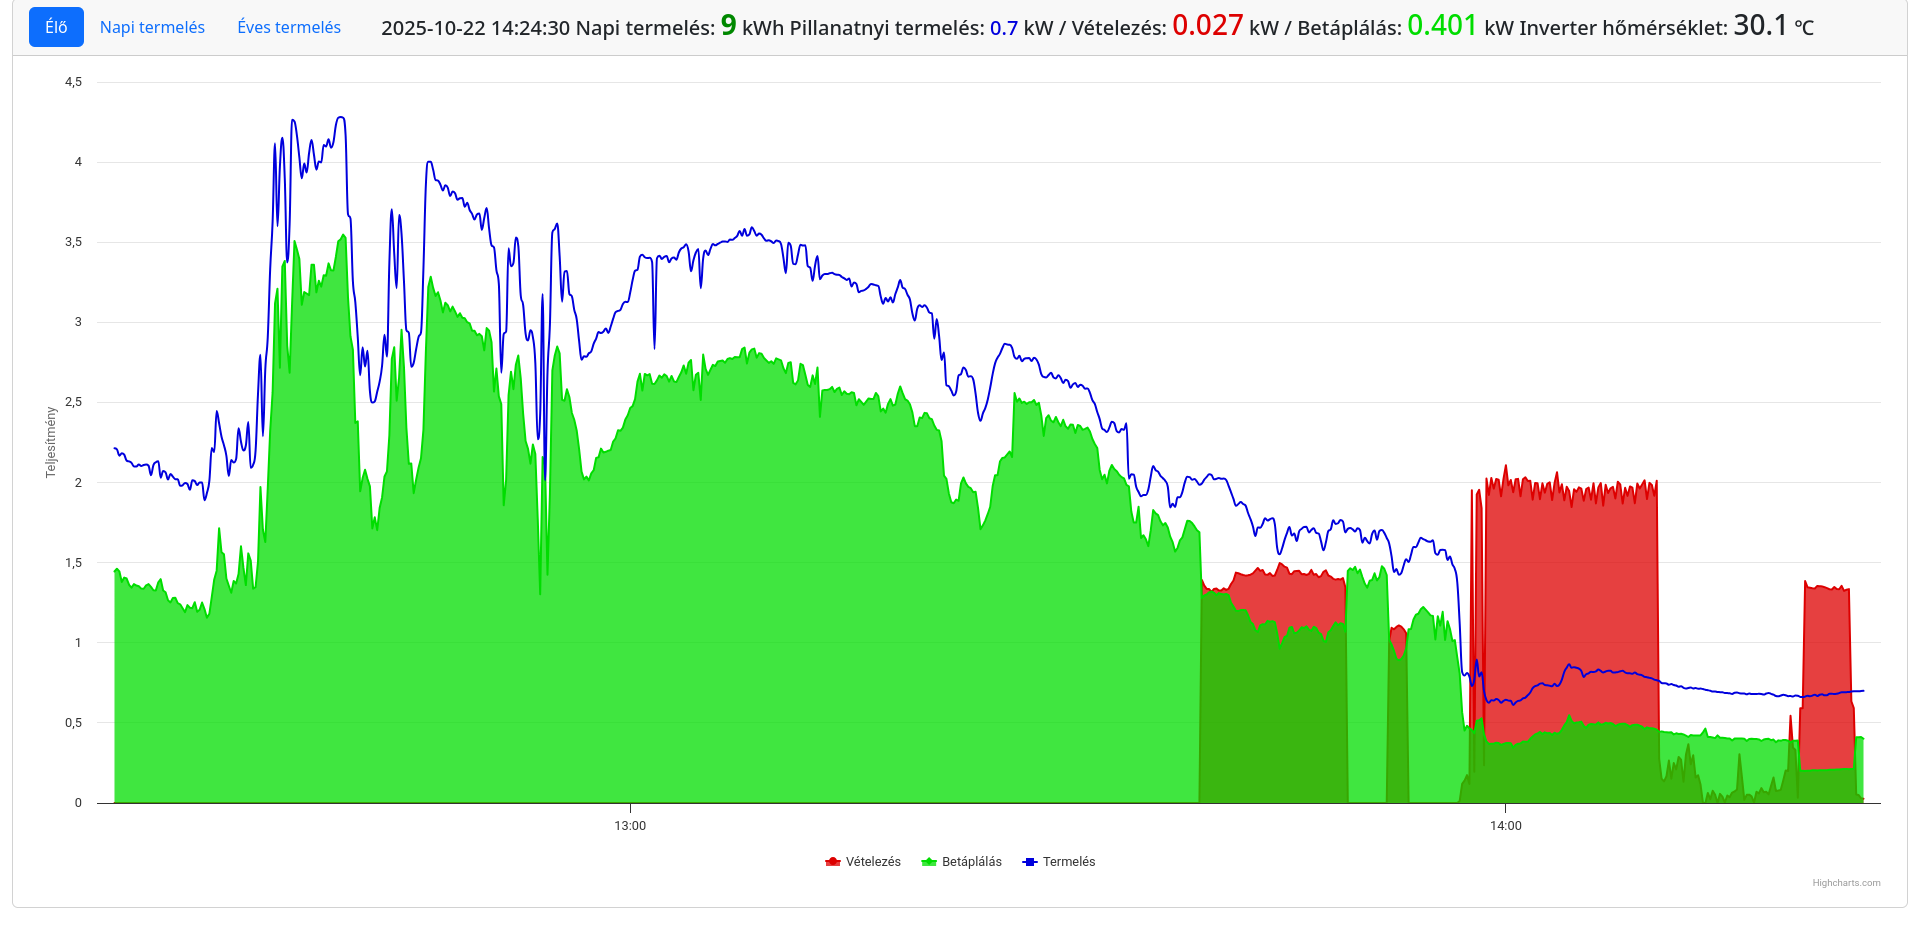Click the 14:00 x-axis time label
This screenshot has height=943, width=1919.
1505,826
